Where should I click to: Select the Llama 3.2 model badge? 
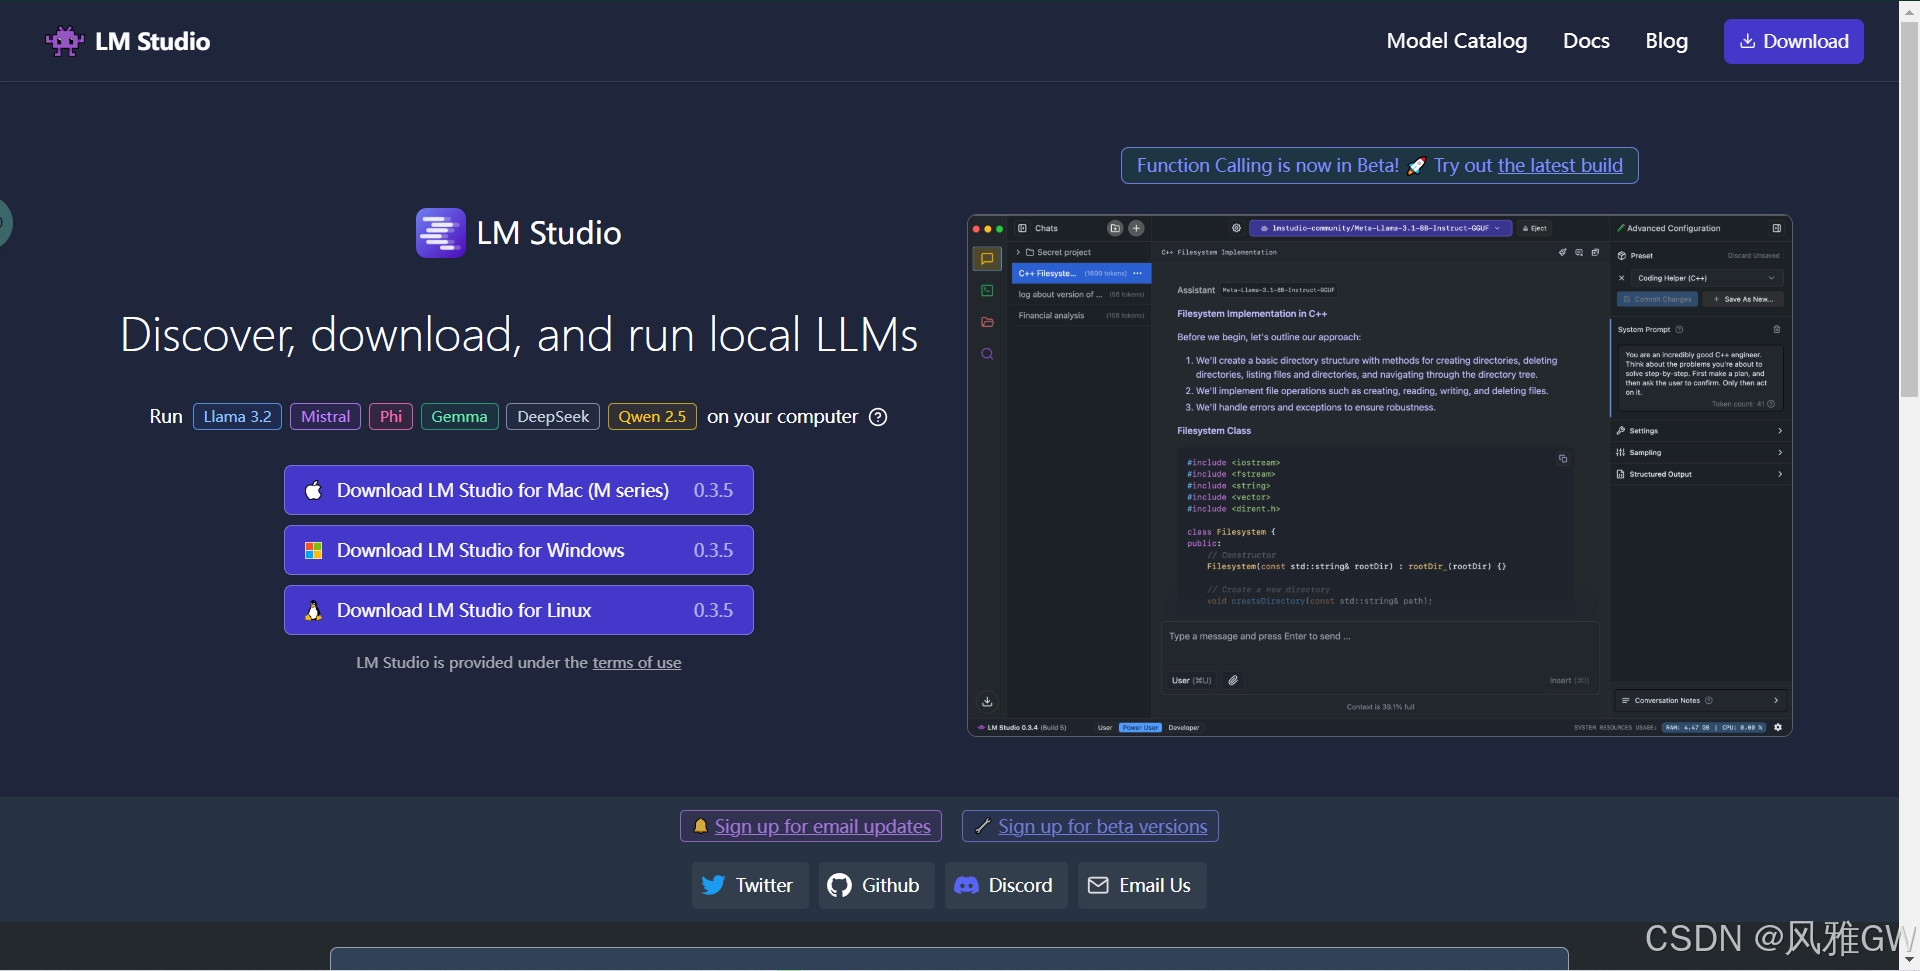tap(237, 417)
